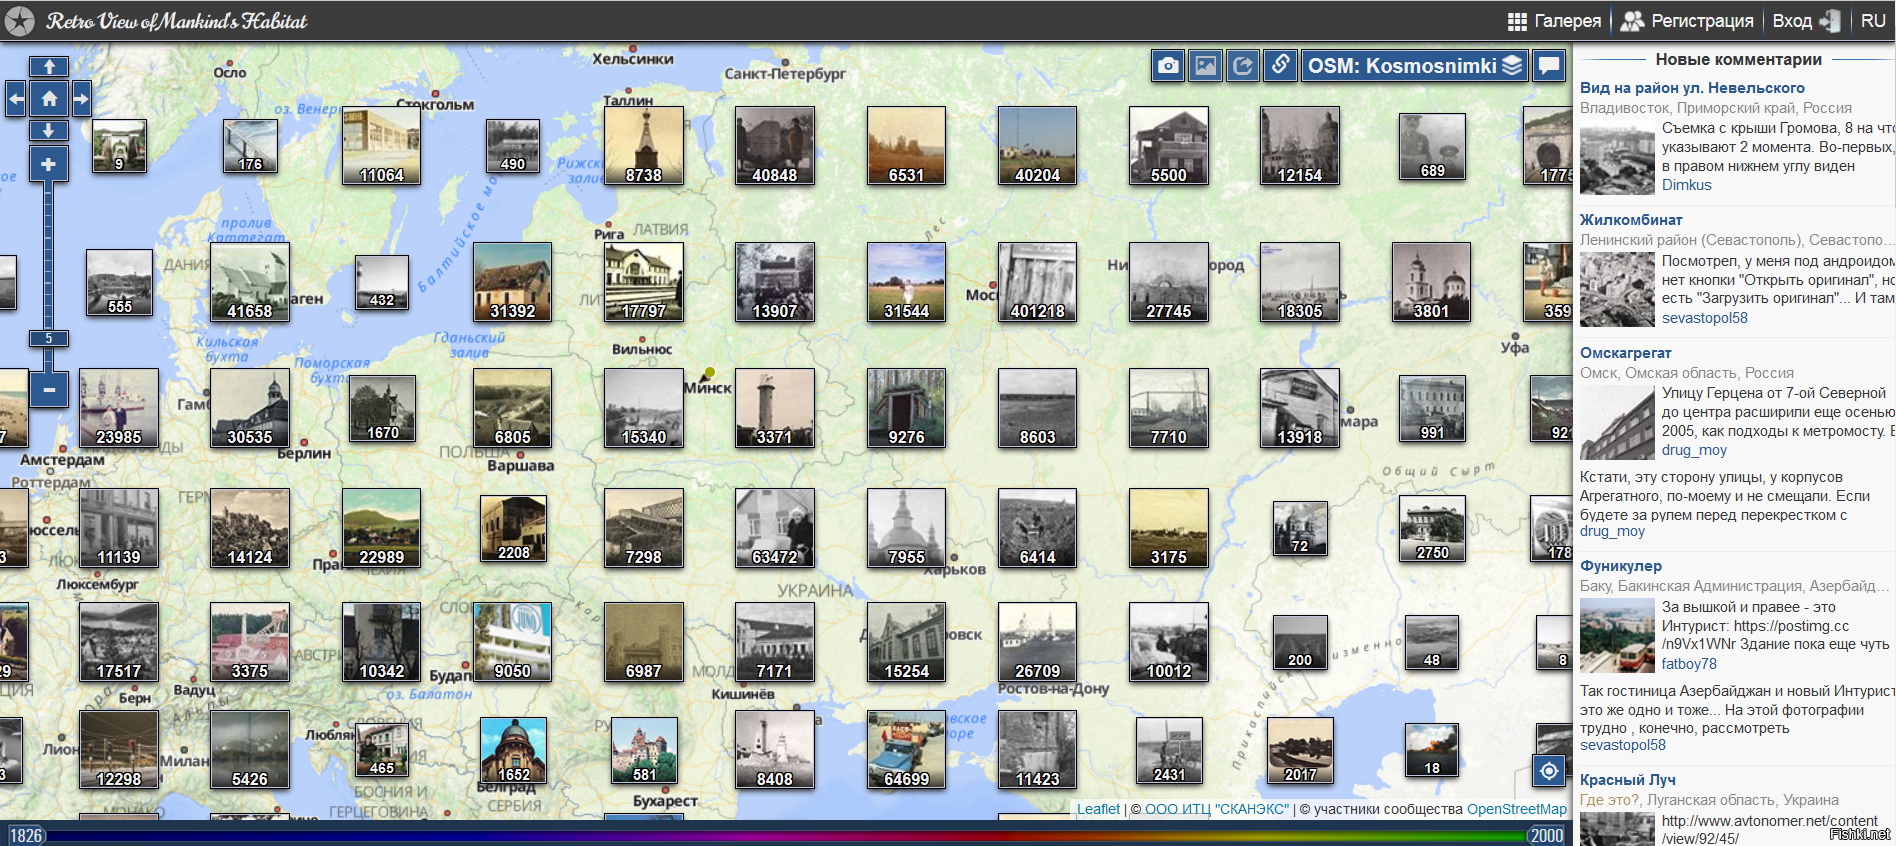Open the photo cluster labeled 176

coord(250,146)
